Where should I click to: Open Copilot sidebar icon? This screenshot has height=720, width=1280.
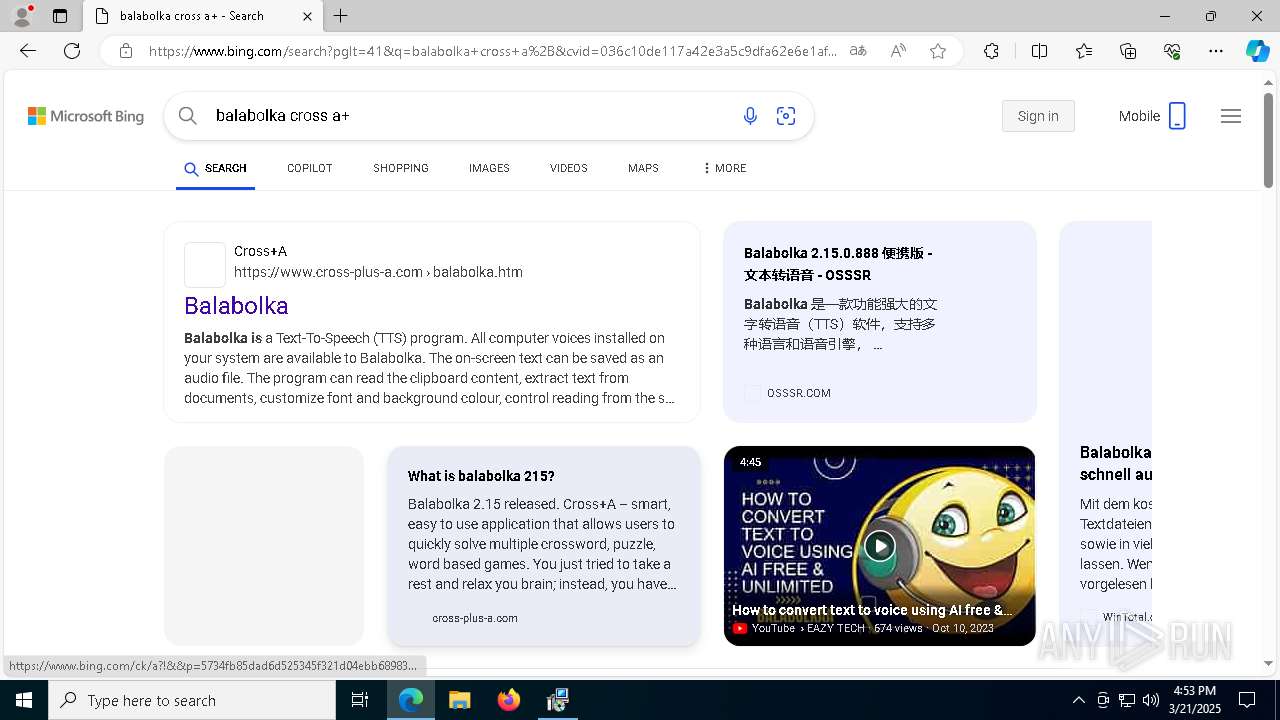1257,51
